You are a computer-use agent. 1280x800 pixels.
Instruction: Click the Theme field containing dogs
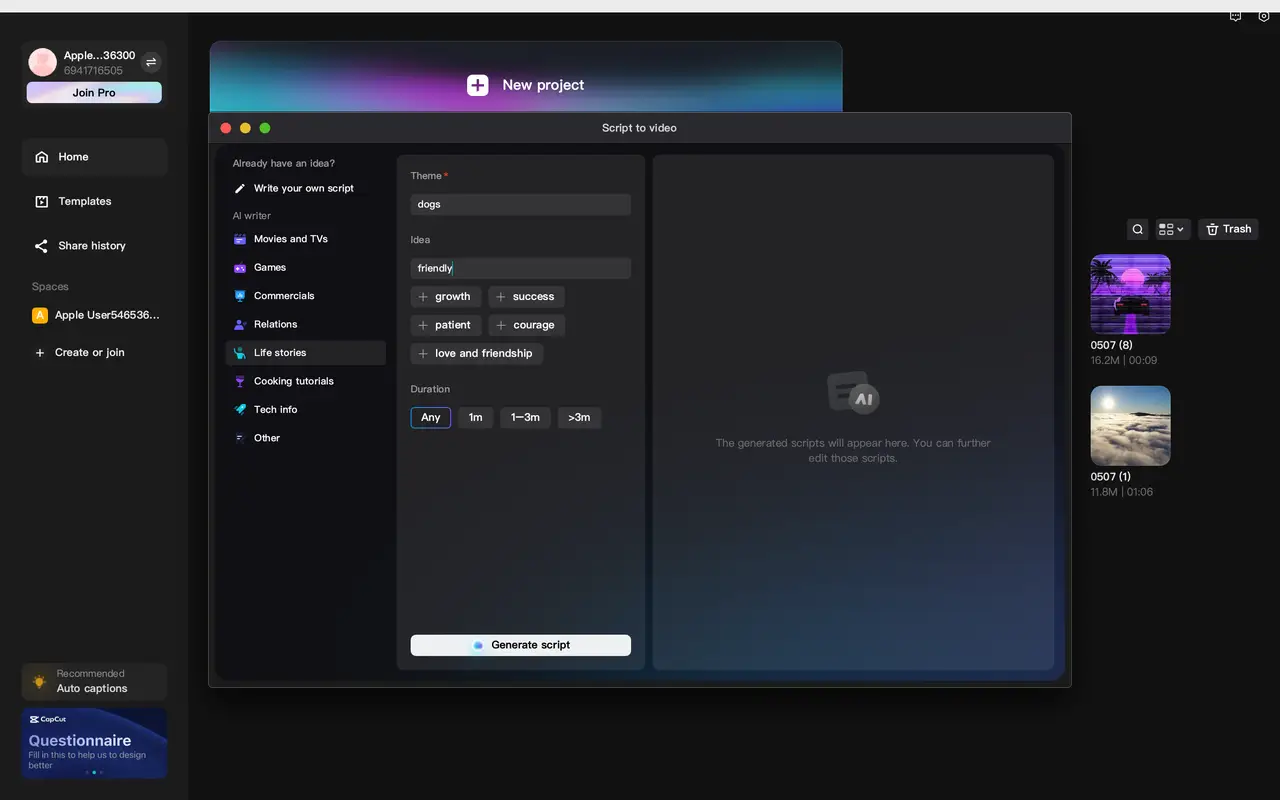click(x=521, y=204)
